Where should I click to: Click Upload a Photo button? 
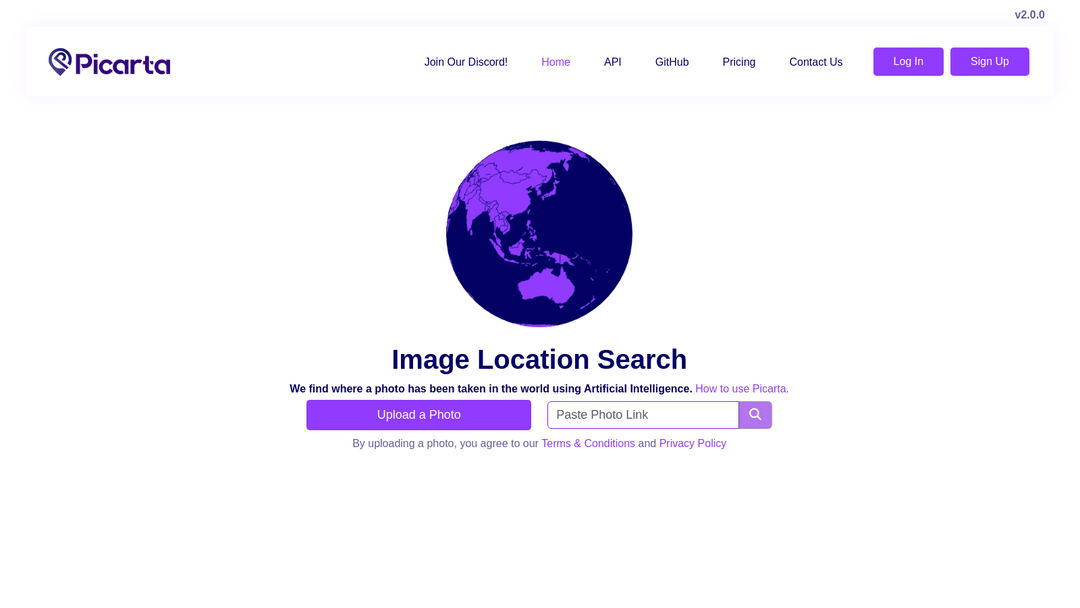pos(419,415)
